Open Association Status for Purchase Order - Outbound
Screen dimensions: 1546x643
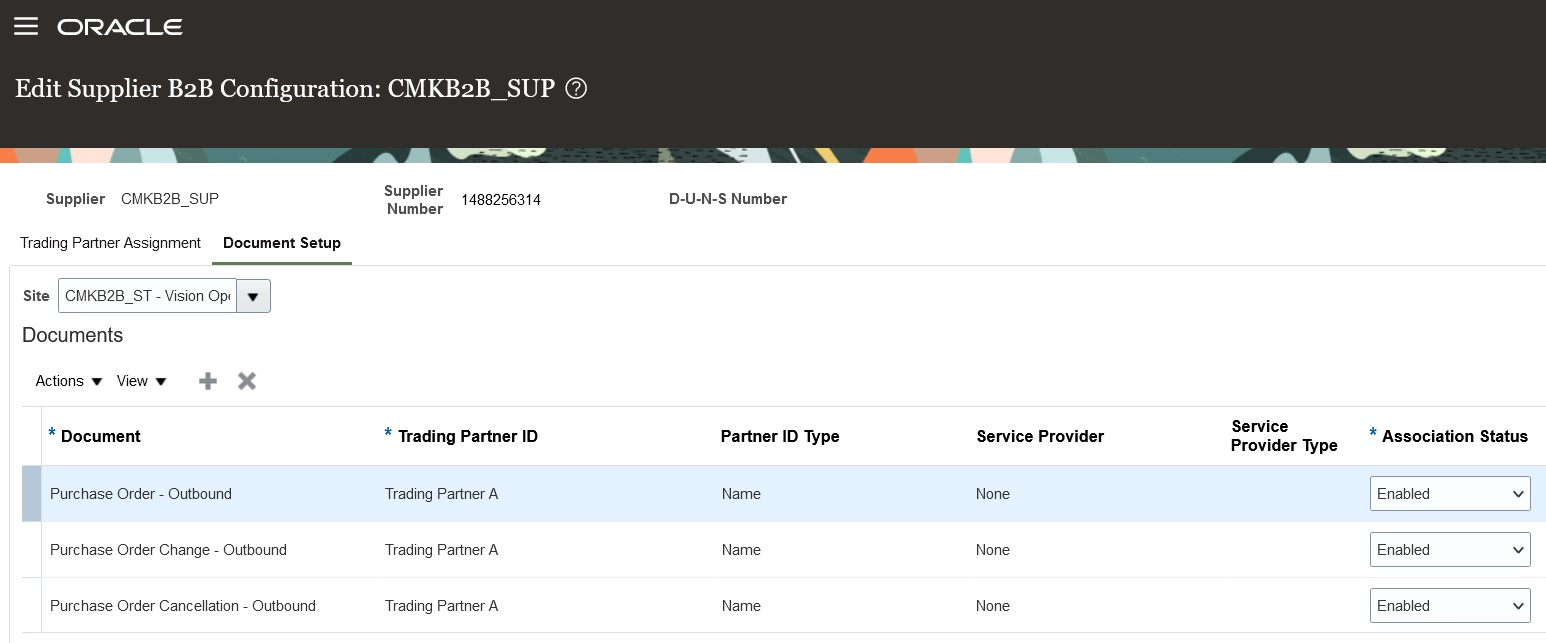[x=1450, y=493]
